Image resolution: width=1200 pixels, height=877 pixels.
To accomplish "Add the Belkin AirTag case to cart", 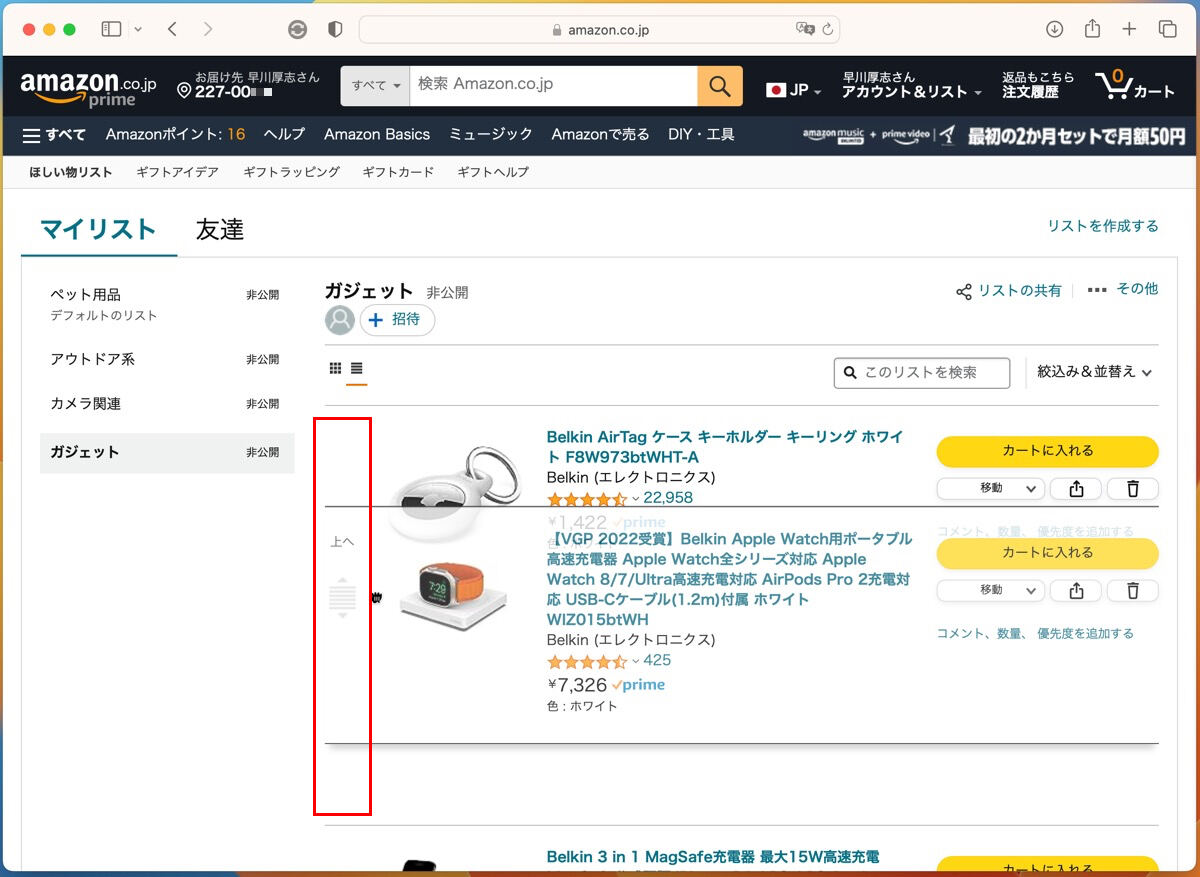I will (1047, 451).
